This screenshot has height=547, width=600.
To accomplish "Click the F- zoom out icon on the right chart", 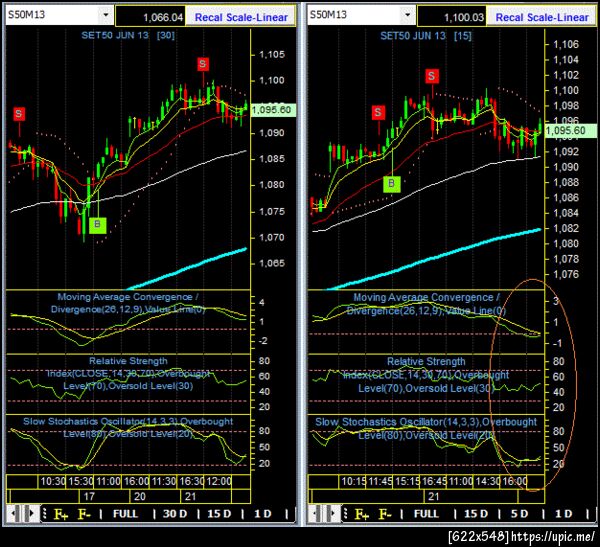I will click(385, 514).
